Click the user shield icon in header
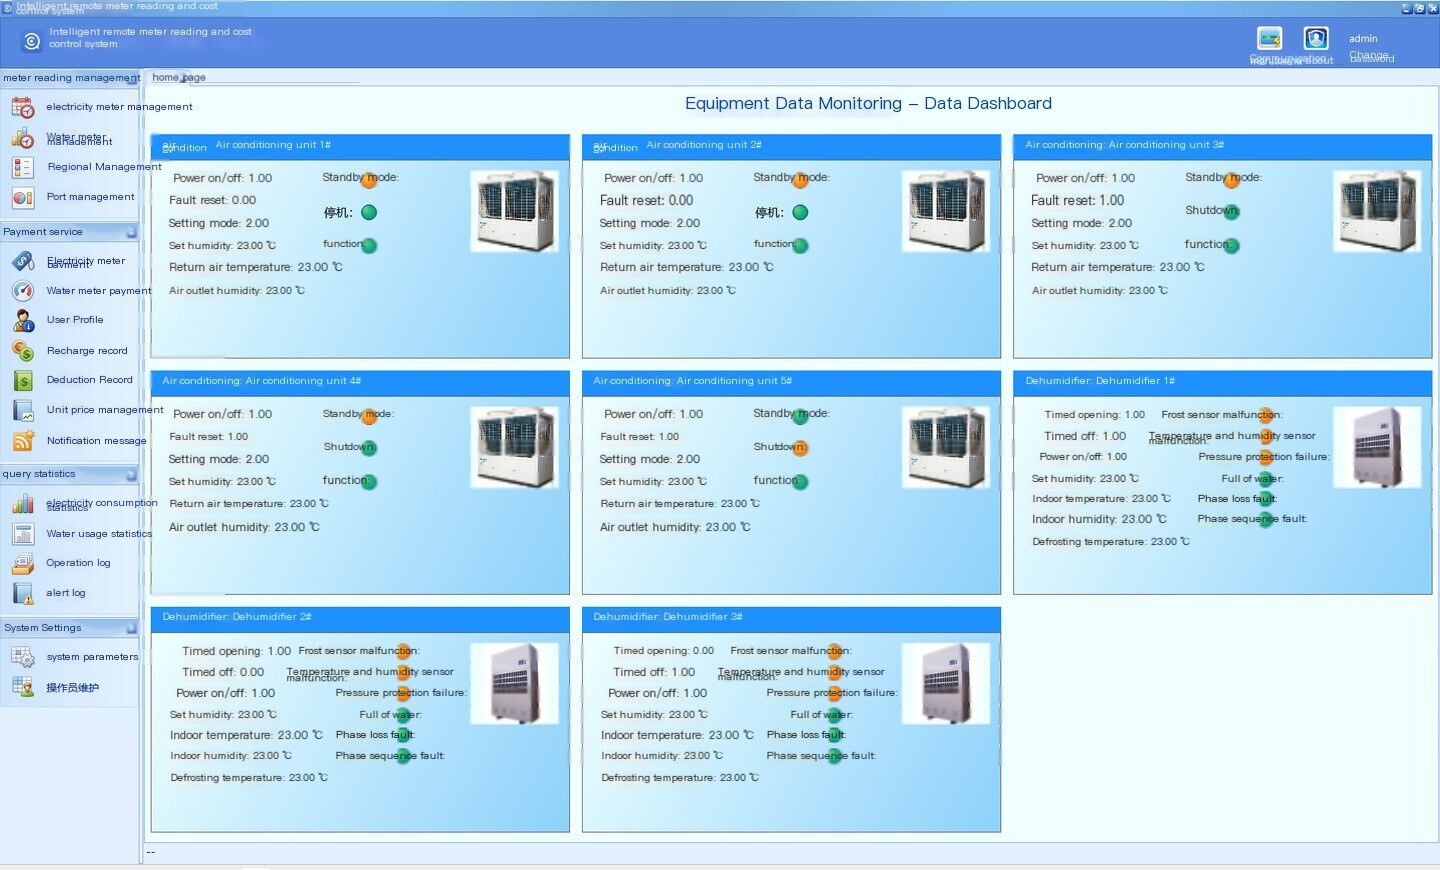Screen dimensions: 1440x870 click(1316, 38)
